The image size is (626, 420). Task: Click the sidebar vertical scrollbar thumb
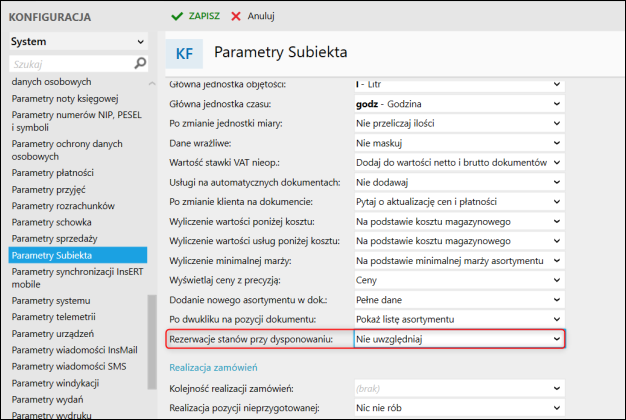152,342
